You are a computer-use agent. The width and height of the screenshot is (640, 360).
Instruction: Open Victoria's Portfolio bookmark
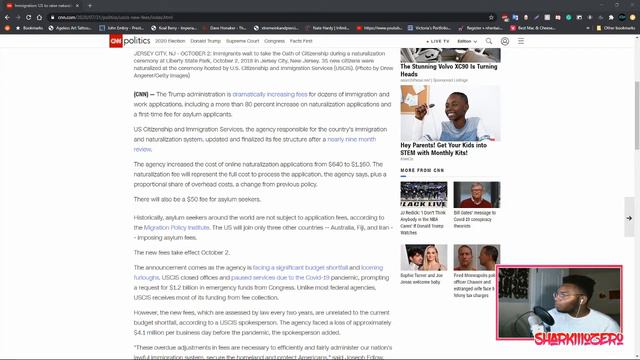coord(429,28)
